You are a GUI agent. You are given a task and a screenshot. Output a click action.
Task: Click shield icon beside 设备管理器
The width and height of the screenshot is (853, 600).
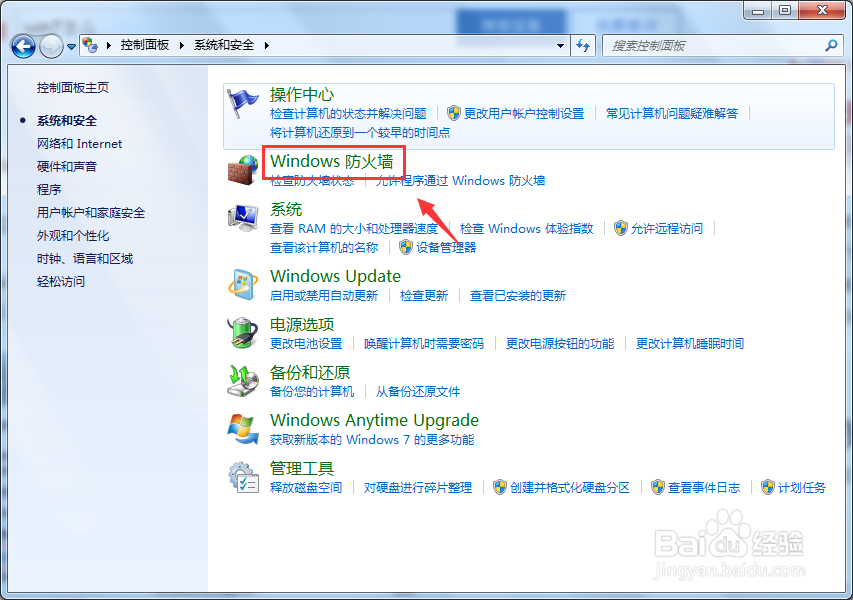point(406,248)
